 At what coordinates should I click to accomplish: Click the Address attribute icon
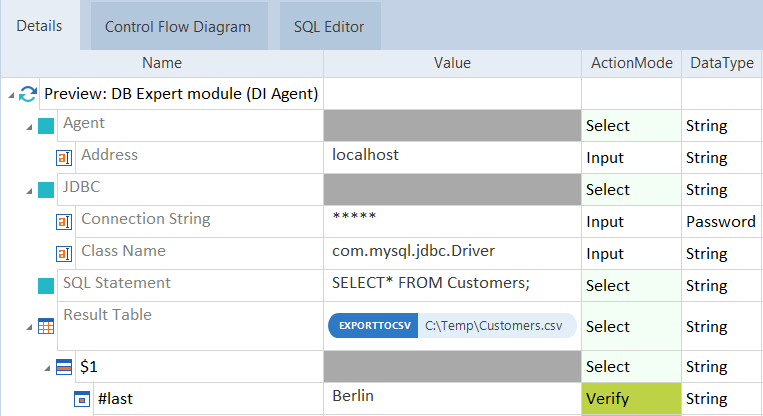coord(64,158)
